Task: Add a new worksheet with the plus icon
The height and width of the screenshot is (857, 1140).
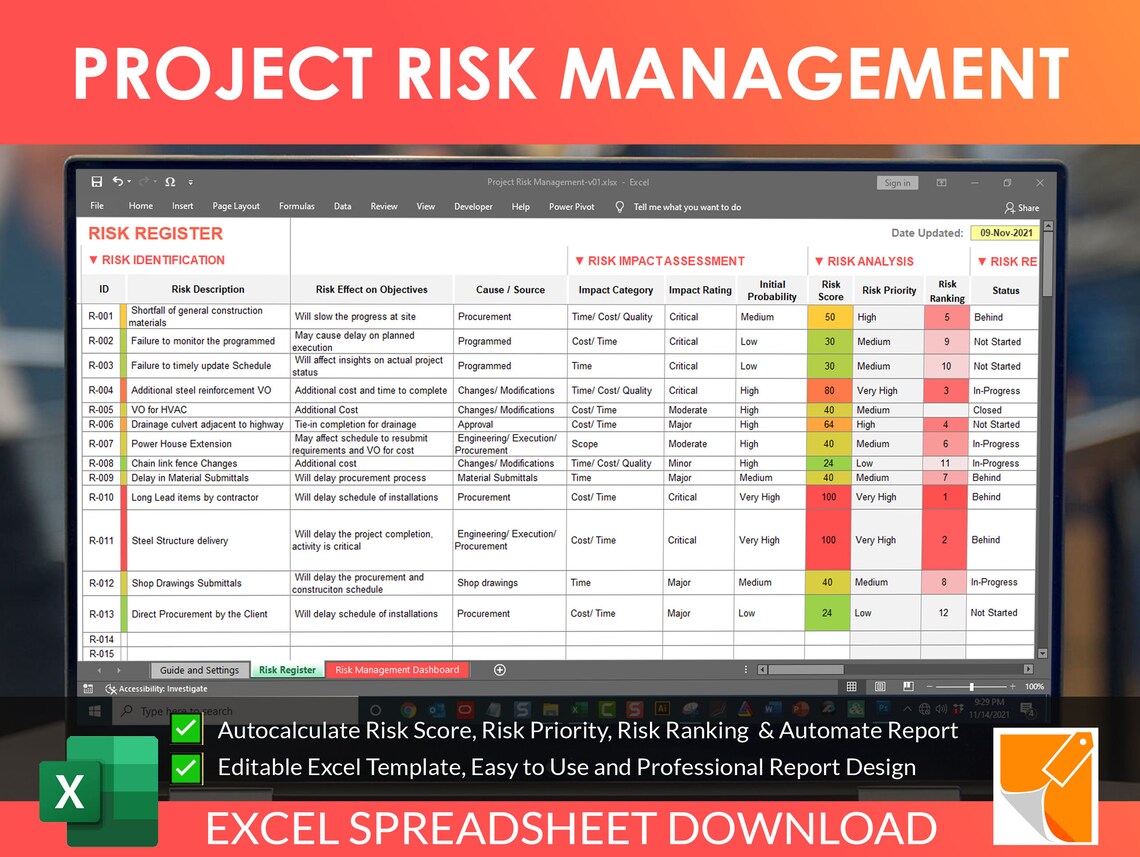Action: (x=499, y=669)
